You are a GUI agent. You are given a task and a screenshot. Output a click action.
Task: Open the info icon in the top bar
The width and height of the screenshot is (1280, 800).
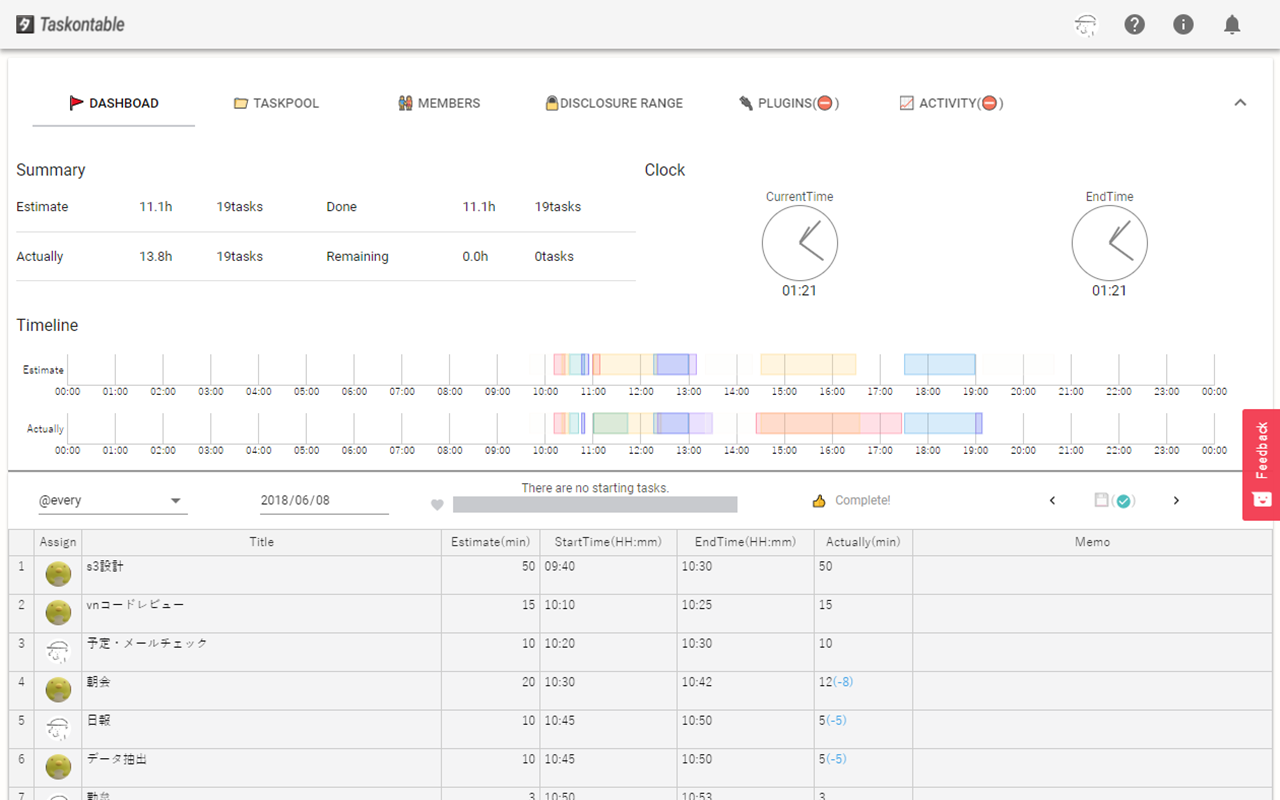[1183, 24]
